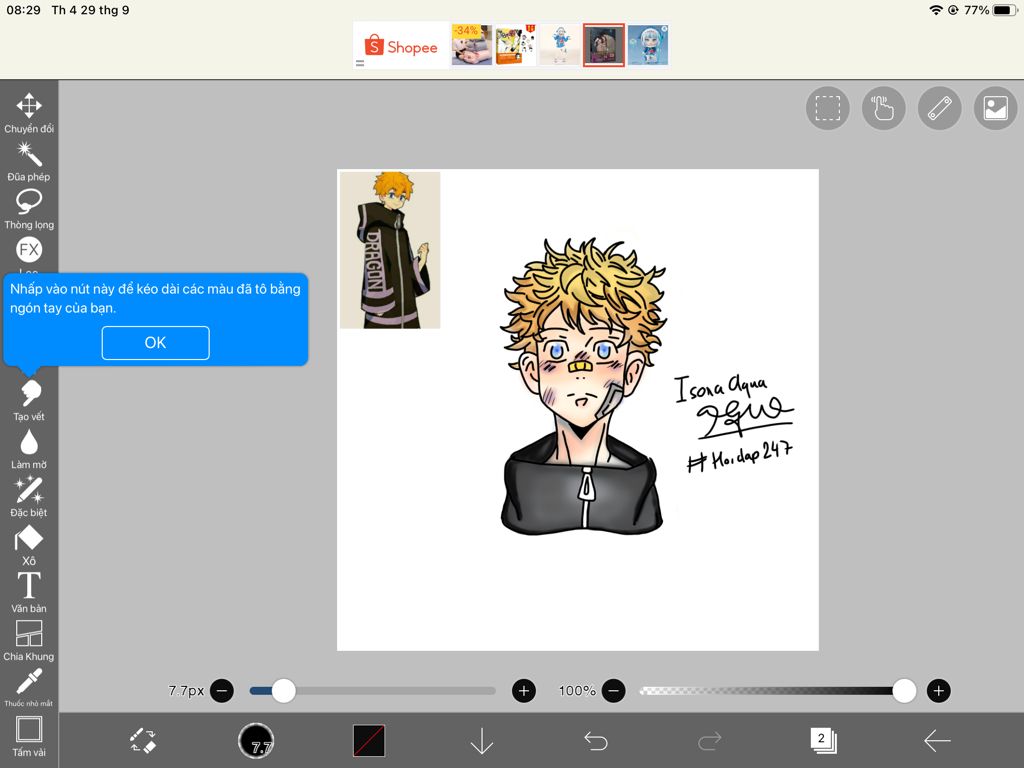Select the Thuốc nhỏ mắt eyedropper tool

pos(29,687)
